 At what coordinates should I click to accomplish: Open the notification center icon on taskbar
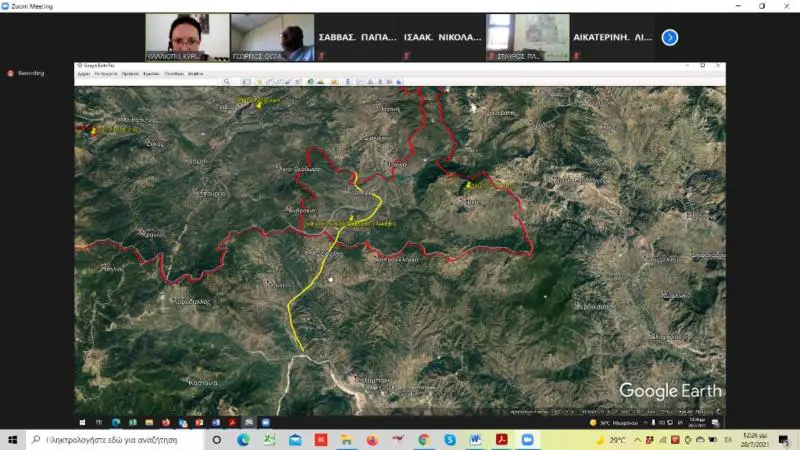coord(784,440)
